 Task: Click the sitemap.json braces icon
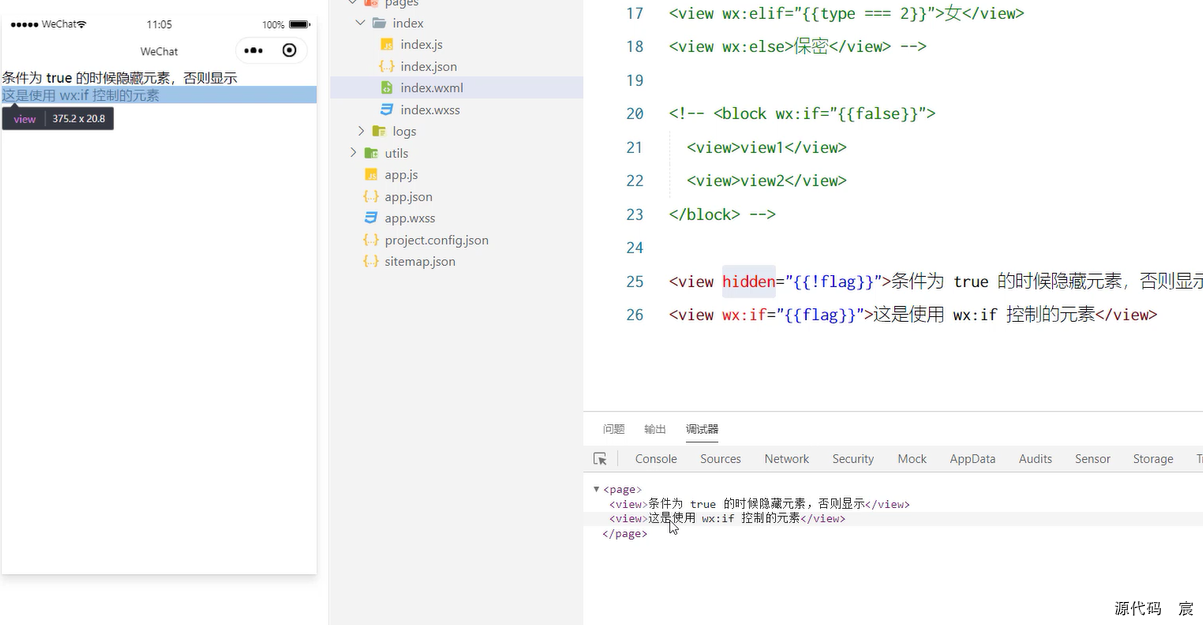(370, 261)
